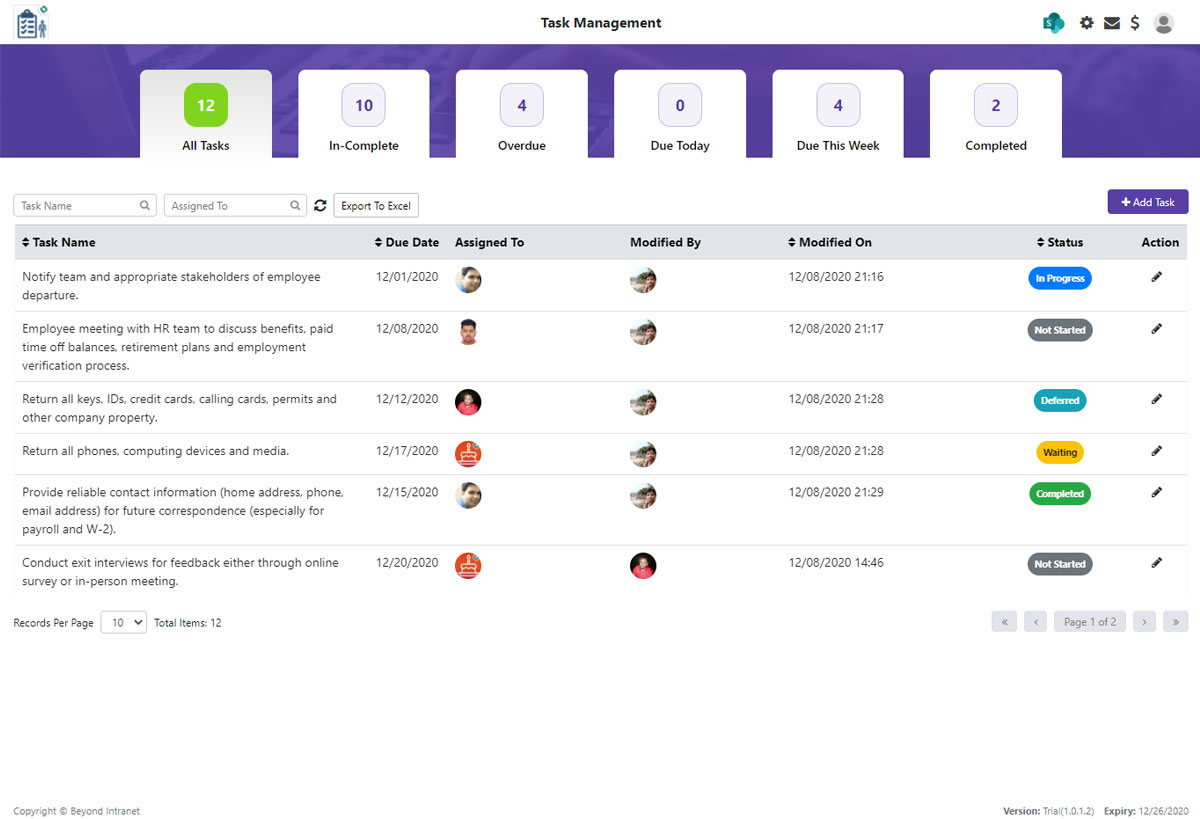Switch to the Completed tab

pos(995,112)
